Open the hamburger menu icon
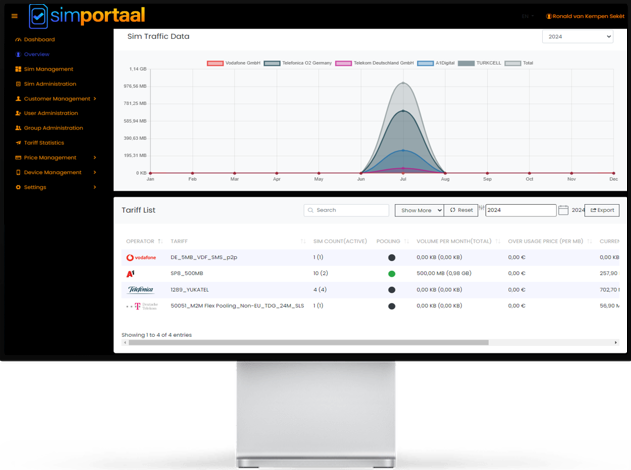 click(x=14, y=16)
